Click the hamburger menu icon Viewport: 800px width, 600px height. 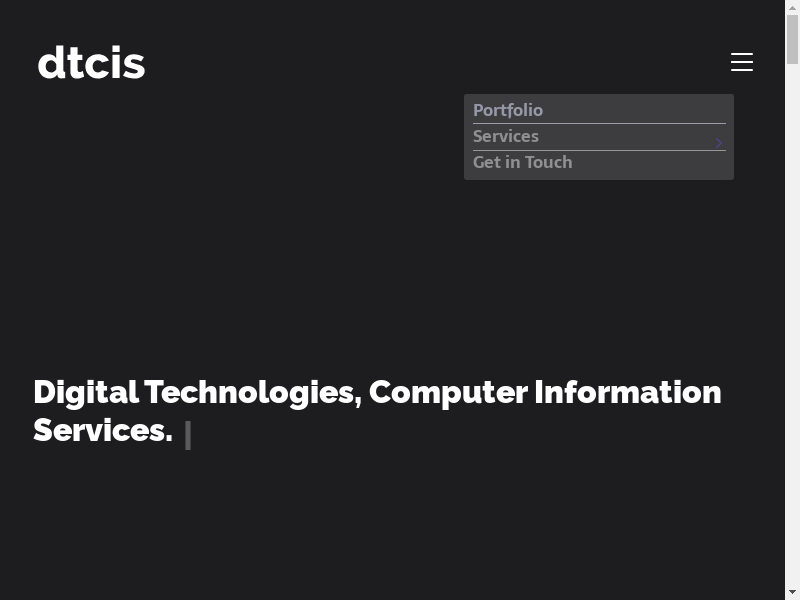coord(742,62)
